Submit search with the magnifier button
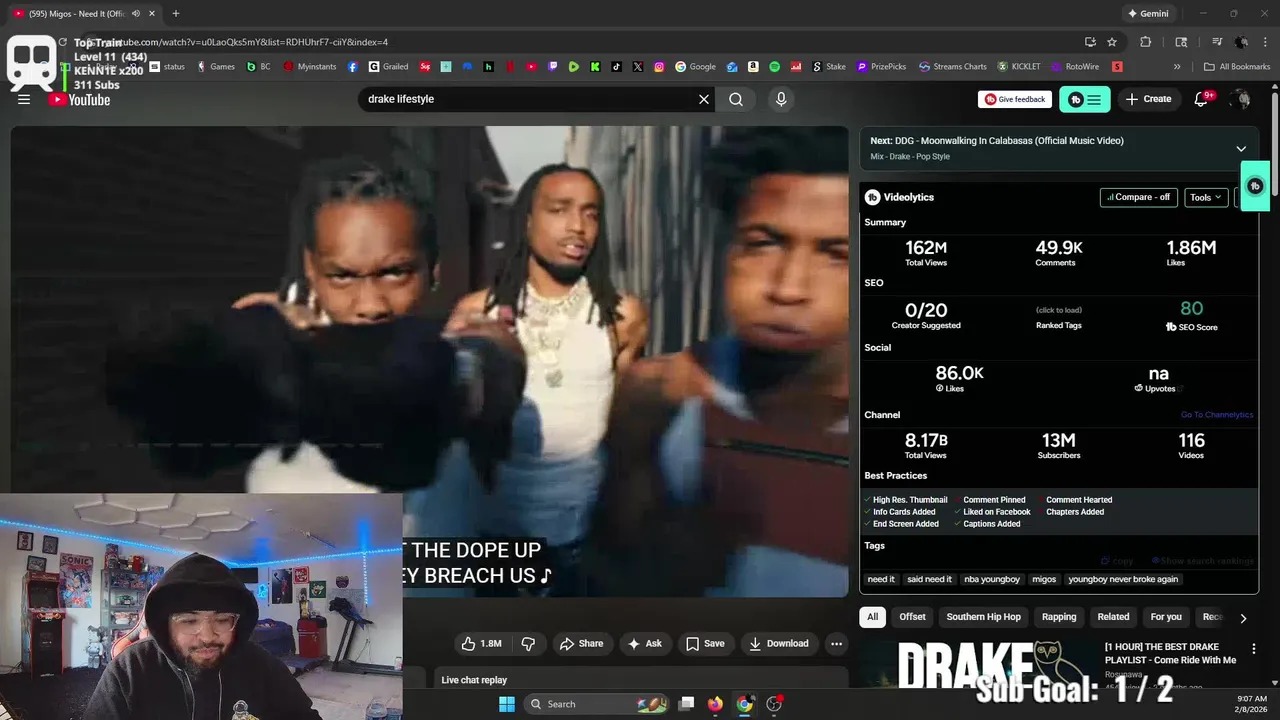The height and width of the screenshot is (720, 1280). [x=736, y=99]
